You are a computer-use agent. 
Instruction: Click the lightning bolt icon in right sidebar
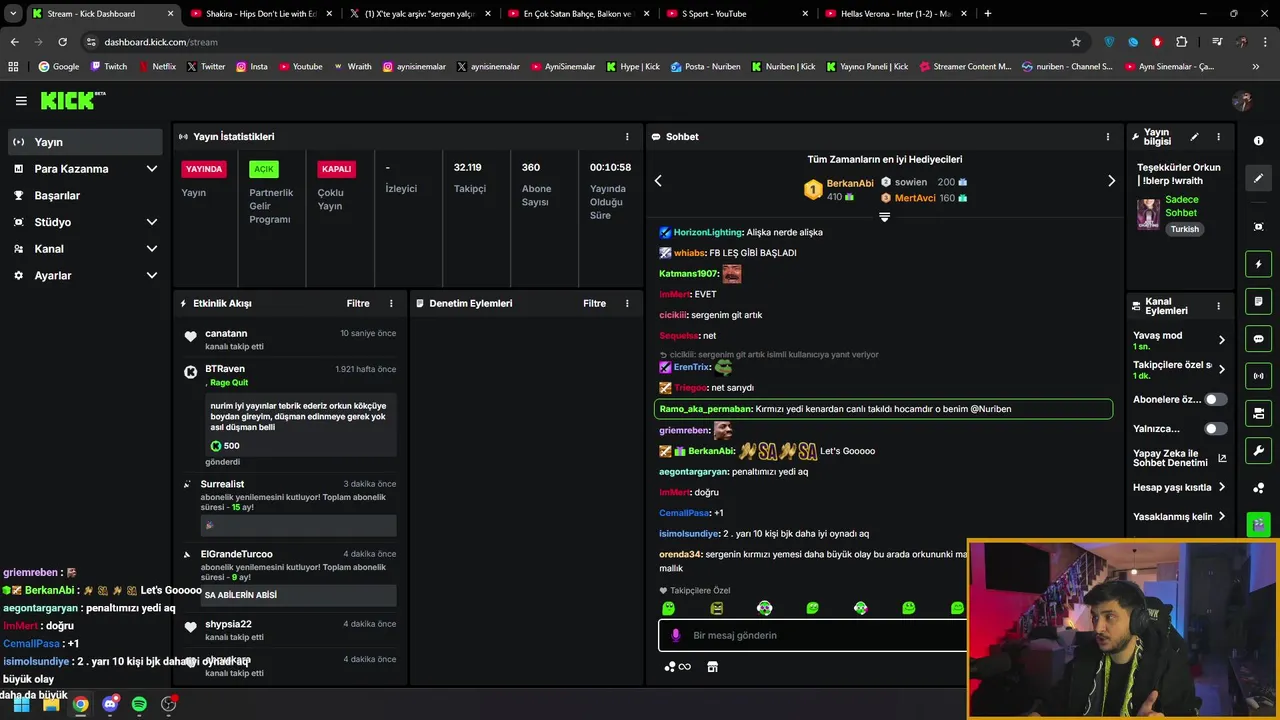[x=1258, y=264]
